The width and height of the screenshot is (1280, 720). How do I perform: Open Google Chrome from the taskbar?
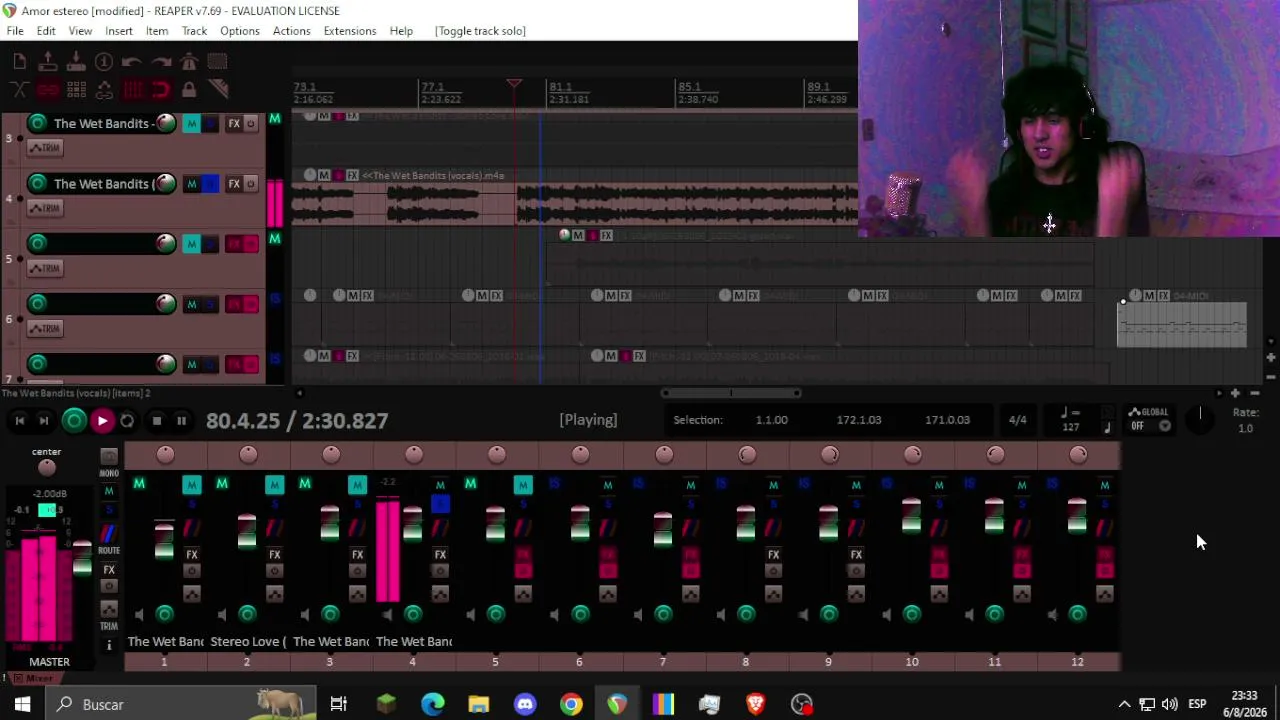[571, 704]
